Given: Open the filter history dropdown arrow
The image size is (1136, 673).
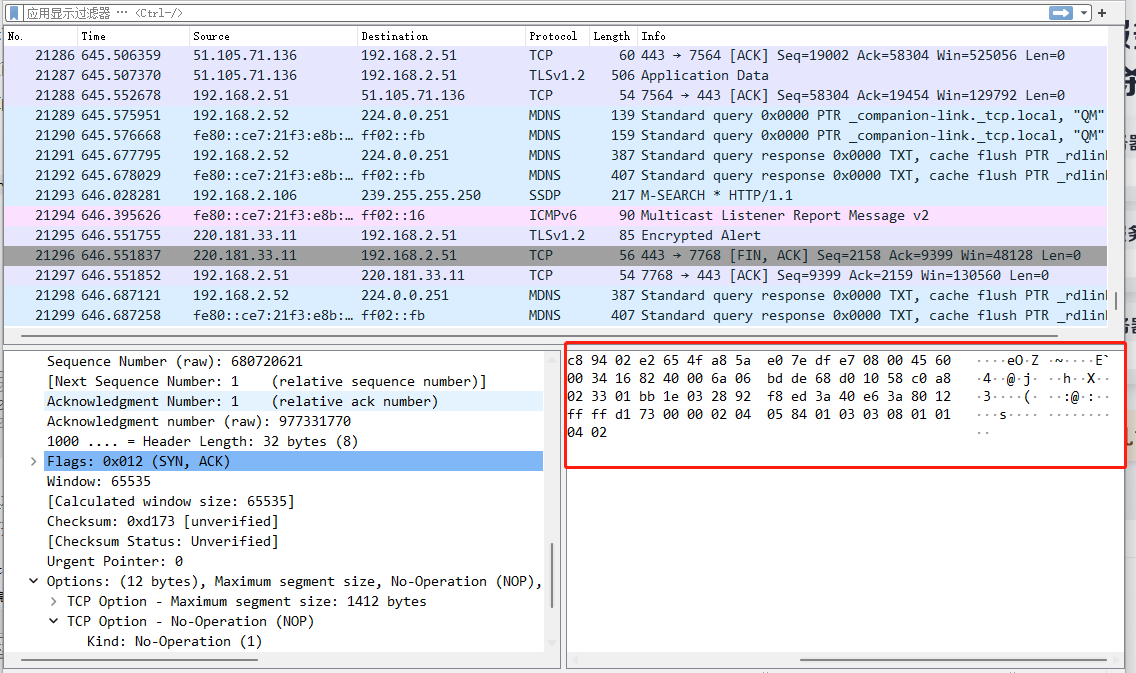Looking at the screenshot, I should (1084, 13).
